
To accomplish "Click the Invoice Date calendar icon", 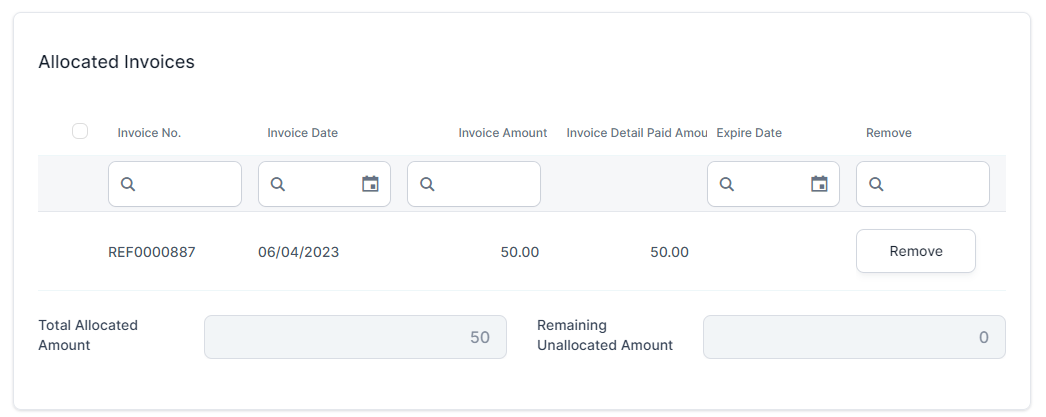I will tap(370, 184).
